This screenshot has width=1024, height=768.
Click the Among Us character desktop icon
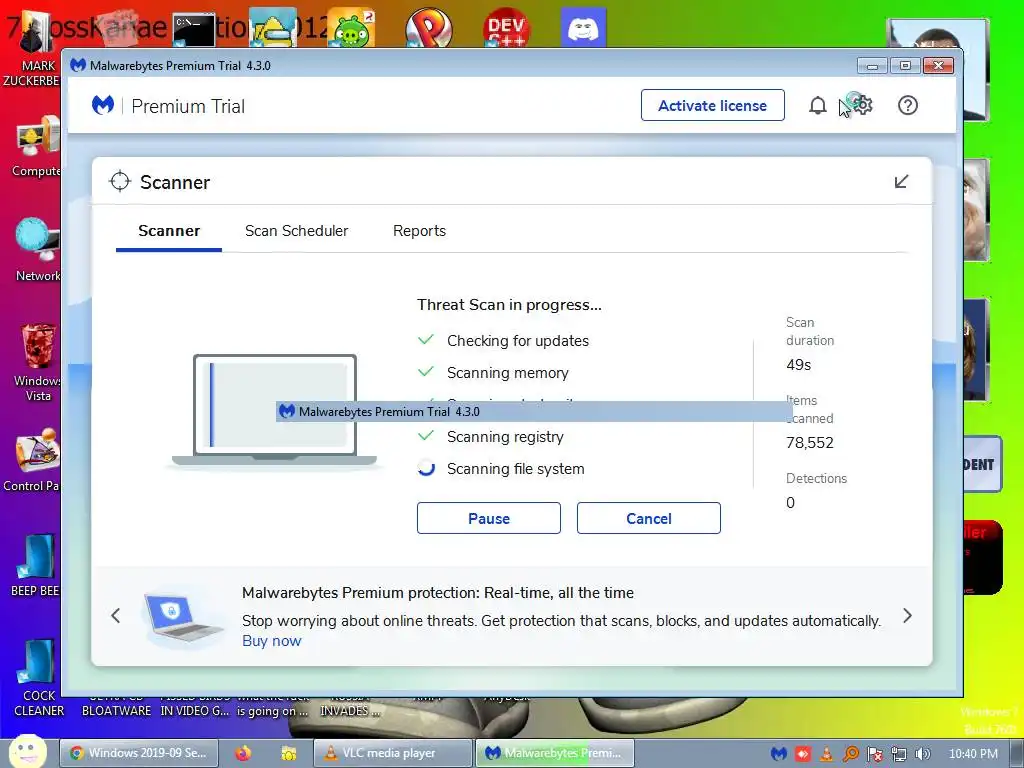coord(273,27)
